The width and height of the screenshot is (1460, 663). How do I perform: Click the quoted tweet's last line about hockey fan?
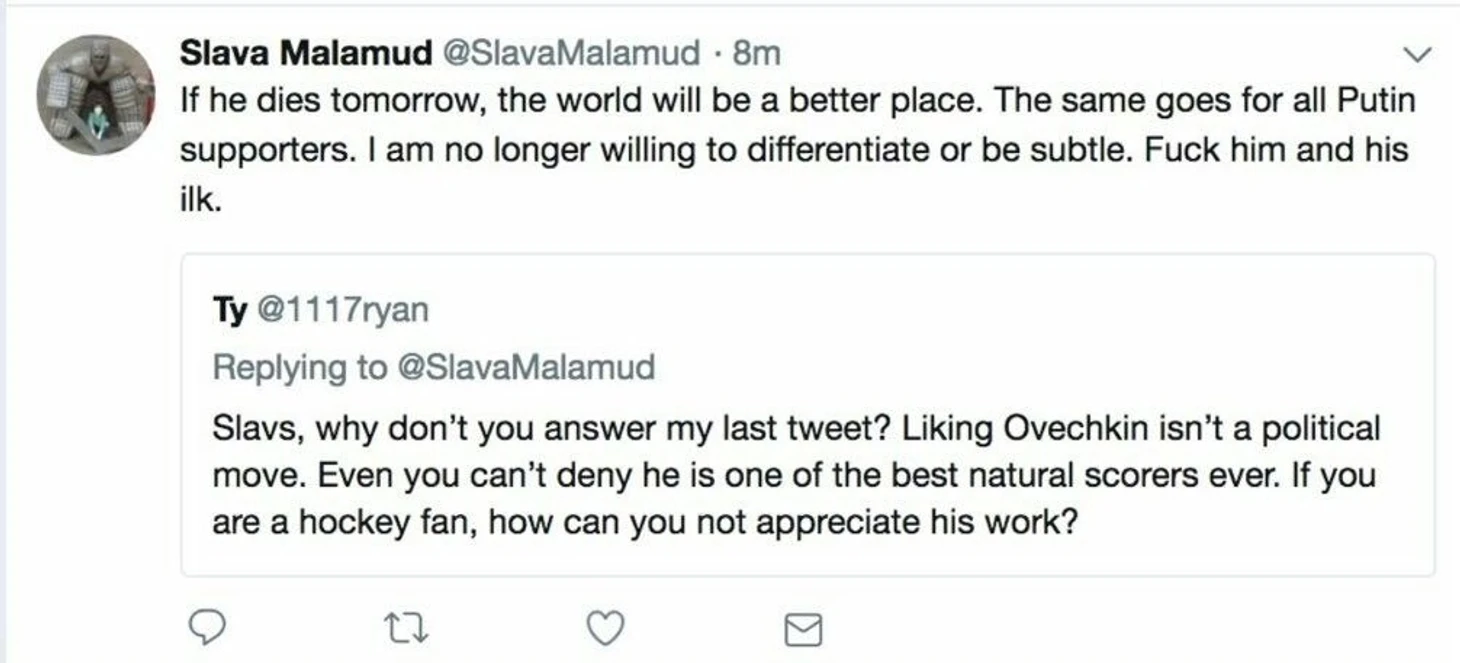645,523
